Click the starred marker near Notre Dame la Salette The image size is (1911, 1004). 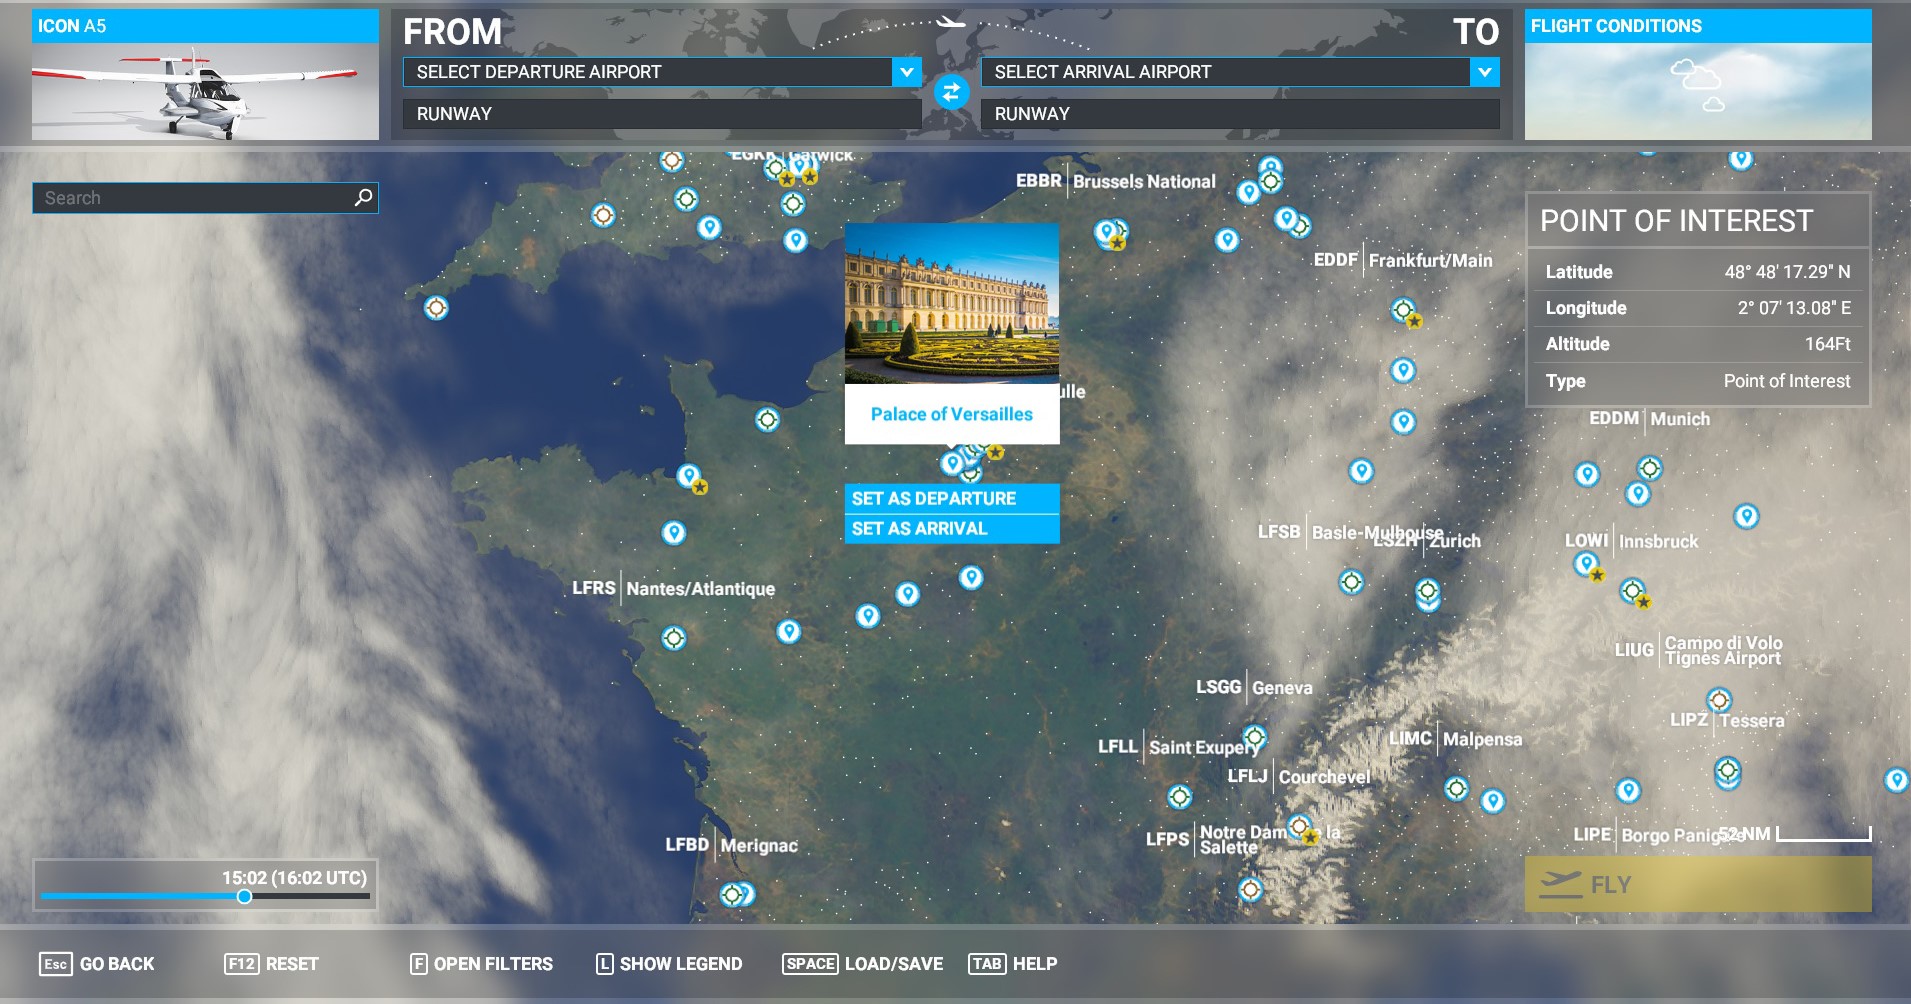pos(1301,828)
